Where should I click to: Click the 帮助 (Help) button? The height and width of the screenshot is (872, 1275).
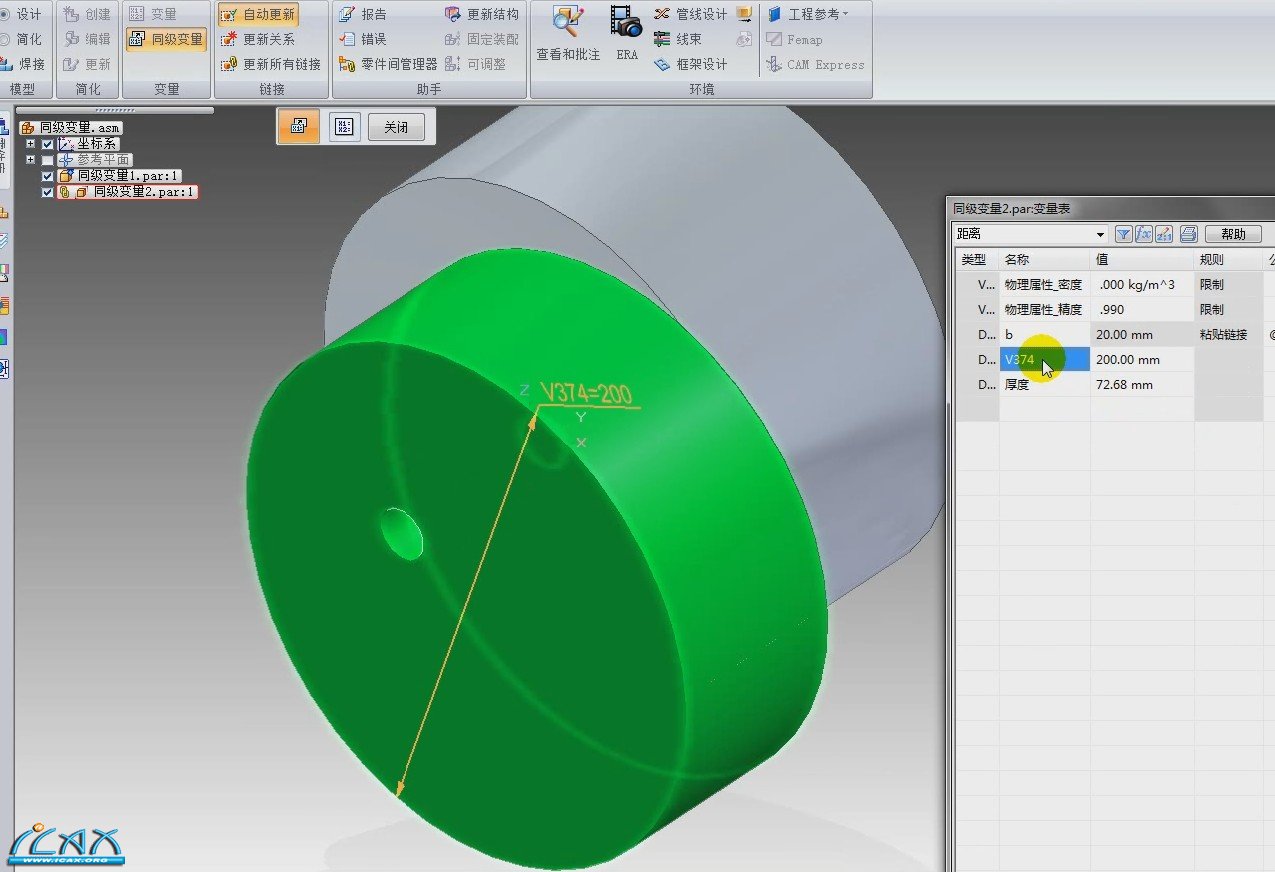(1233, 234)
